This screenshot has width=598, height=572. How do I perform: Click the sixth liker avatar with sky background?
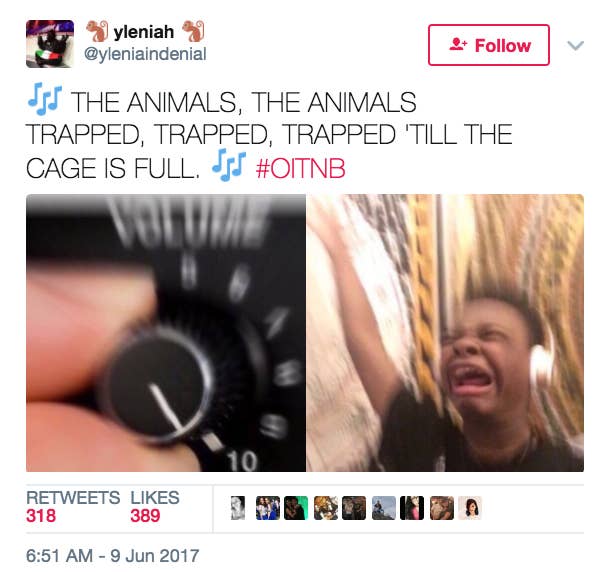click(x=384, y=508)
